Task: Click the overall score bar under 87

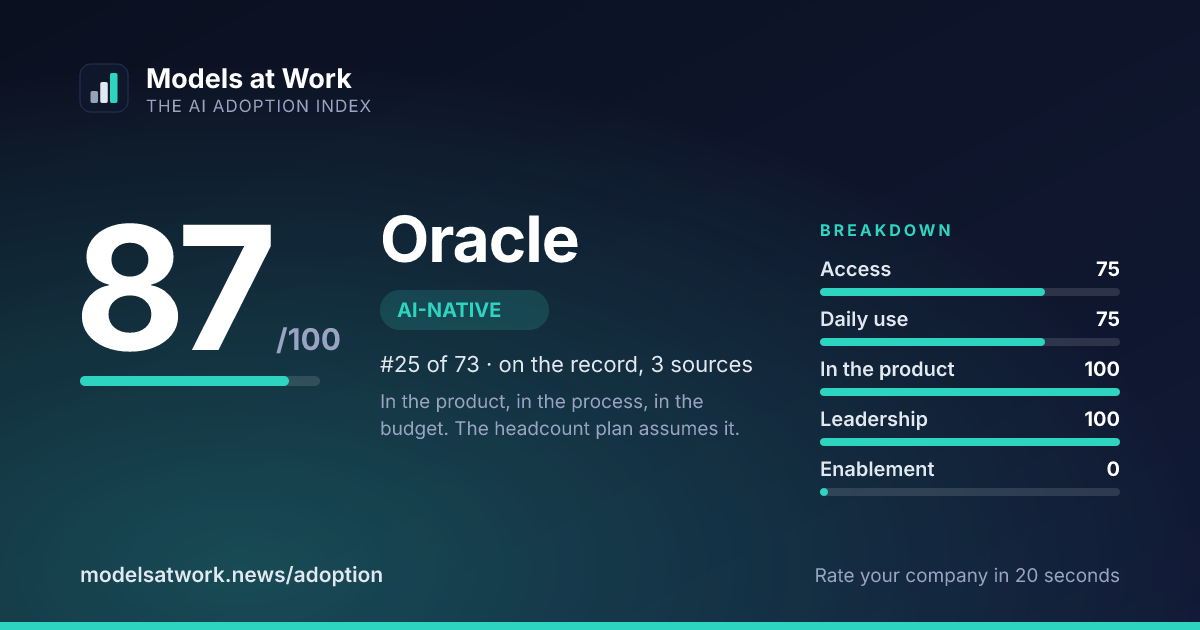Action: (x=200, y=381)
